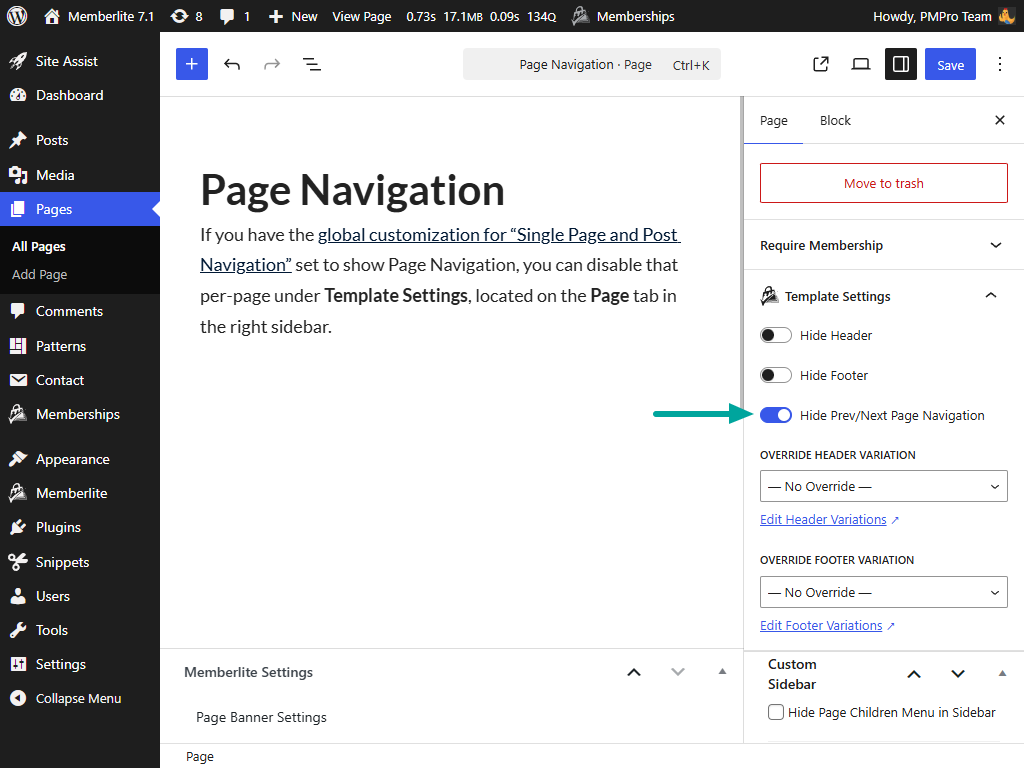Open the Memberlite 7.1 site home link
1024x768 pixels.
pos(99,16)
